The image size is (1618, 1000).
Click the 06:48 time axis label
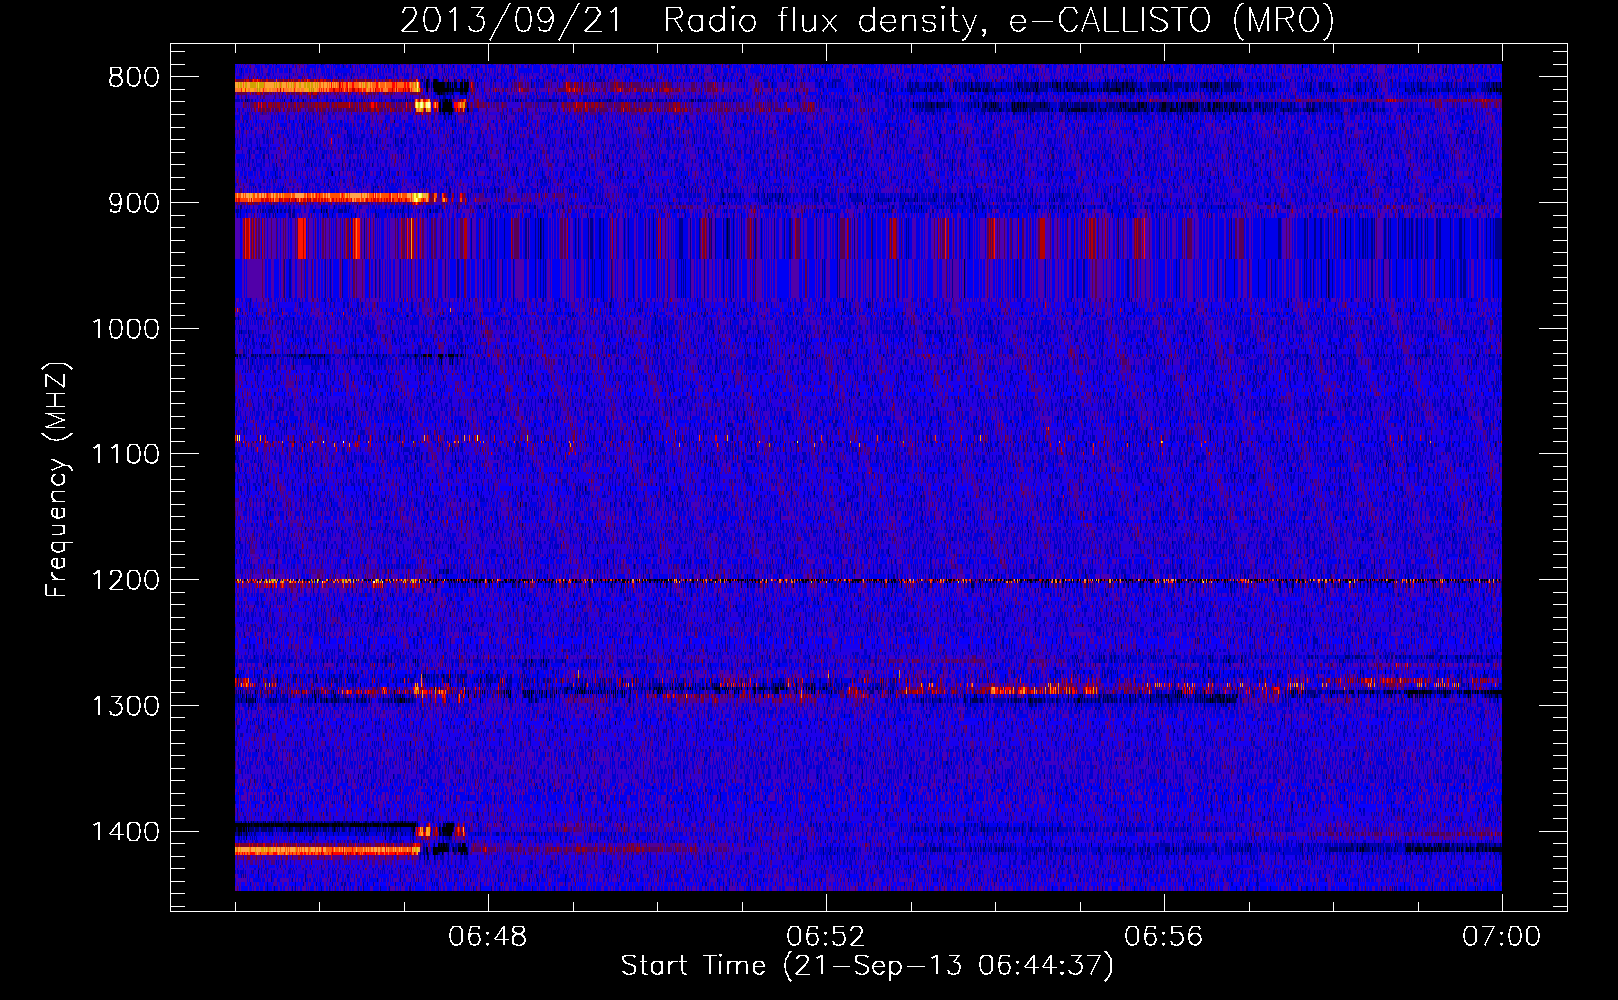coord(487,937)
